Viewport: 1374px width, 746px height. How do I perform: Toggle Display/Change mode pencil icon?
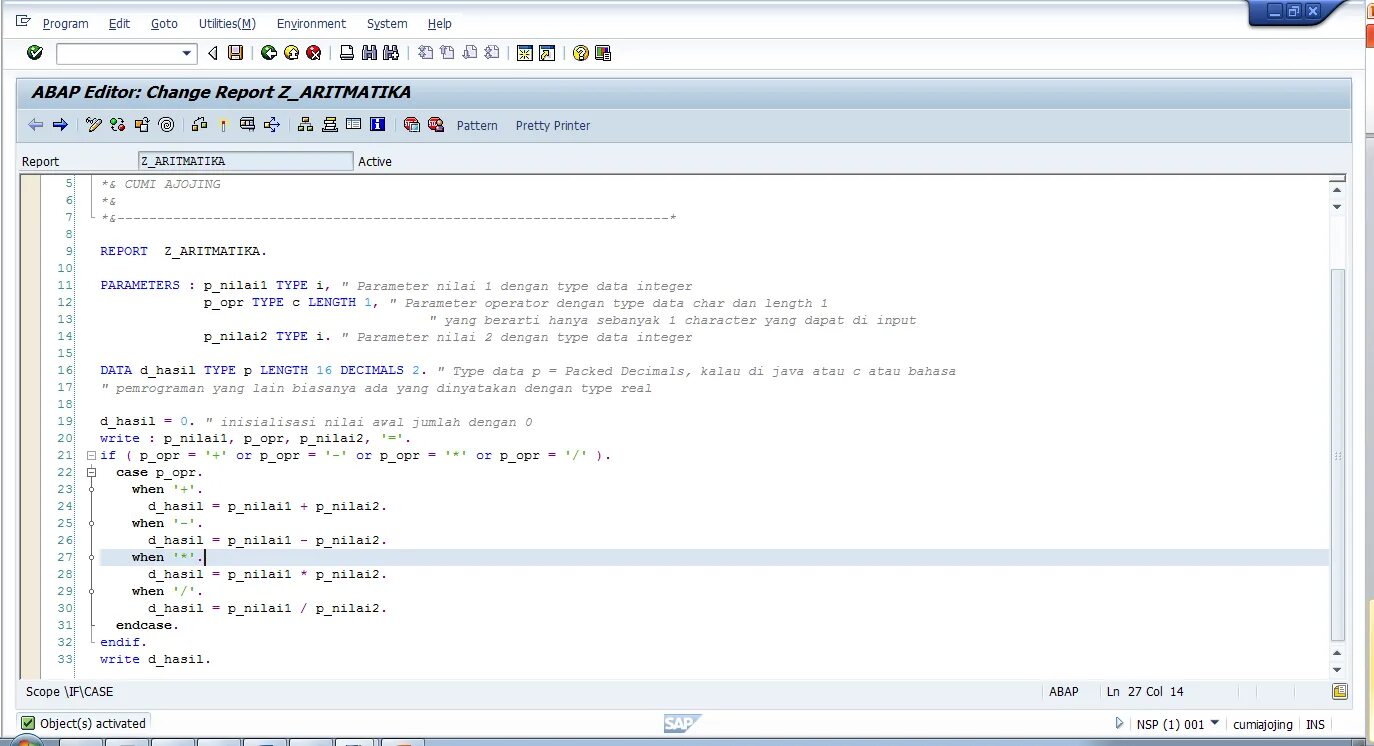(94, 125)
